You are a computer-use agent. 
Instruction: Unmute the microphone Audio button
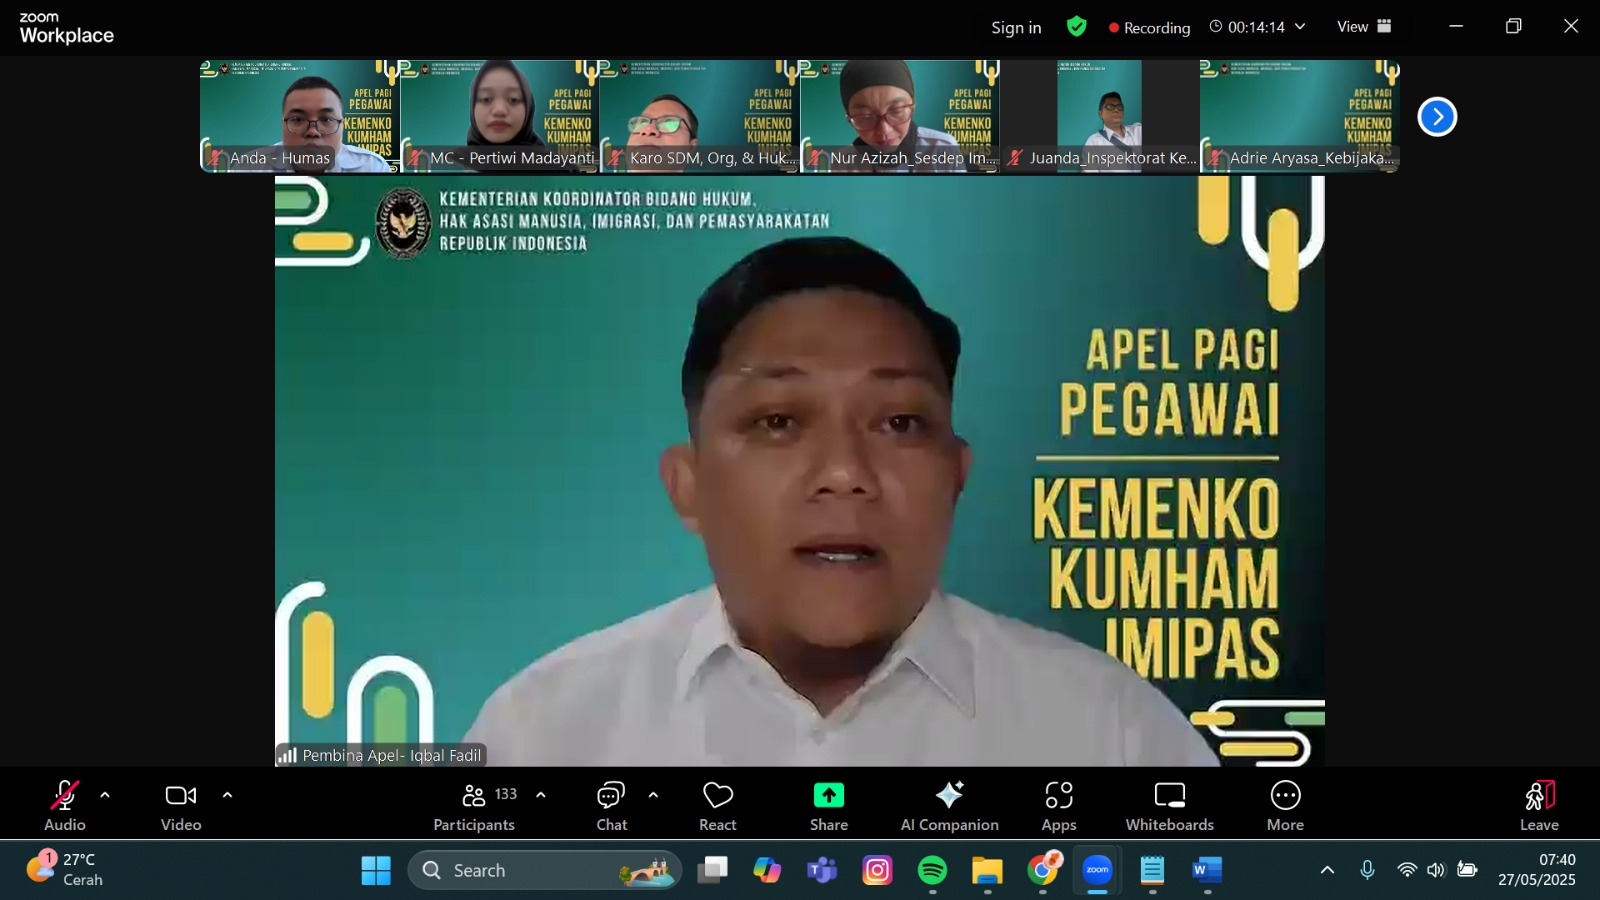tap(65, 806)
